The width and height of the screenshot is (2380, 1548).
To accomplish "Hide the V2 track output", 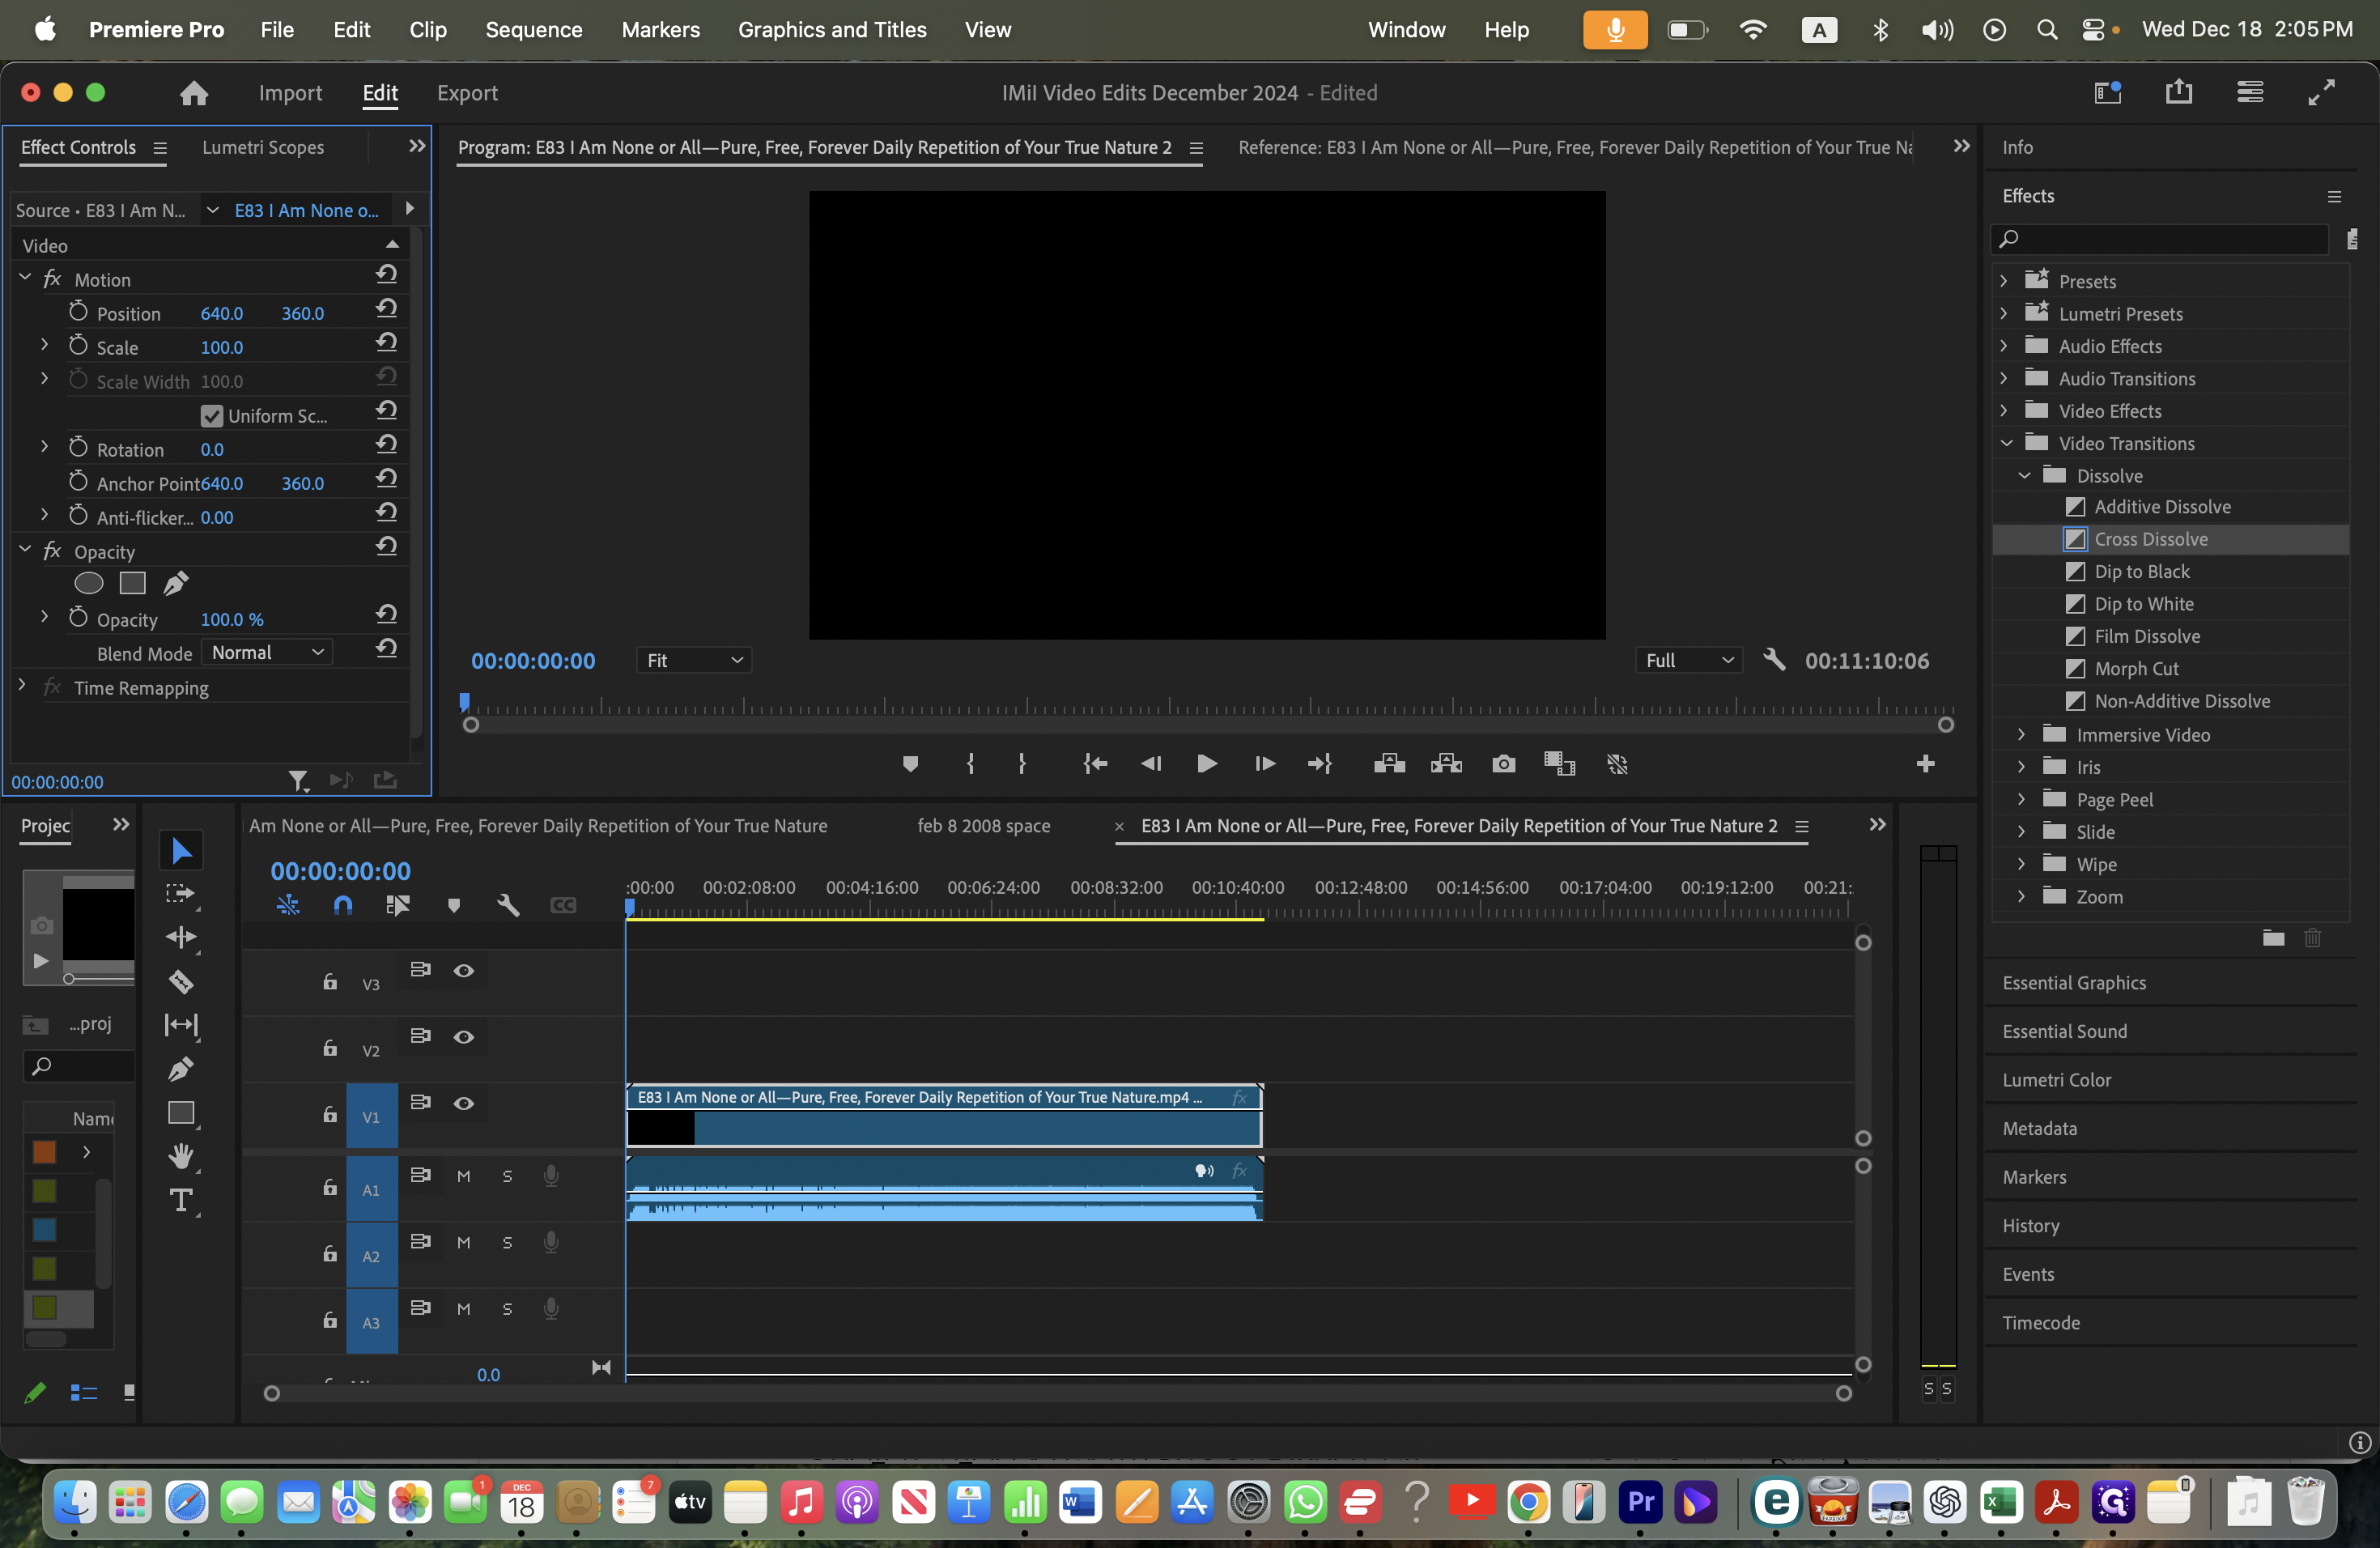I will tap(464, 1037).
